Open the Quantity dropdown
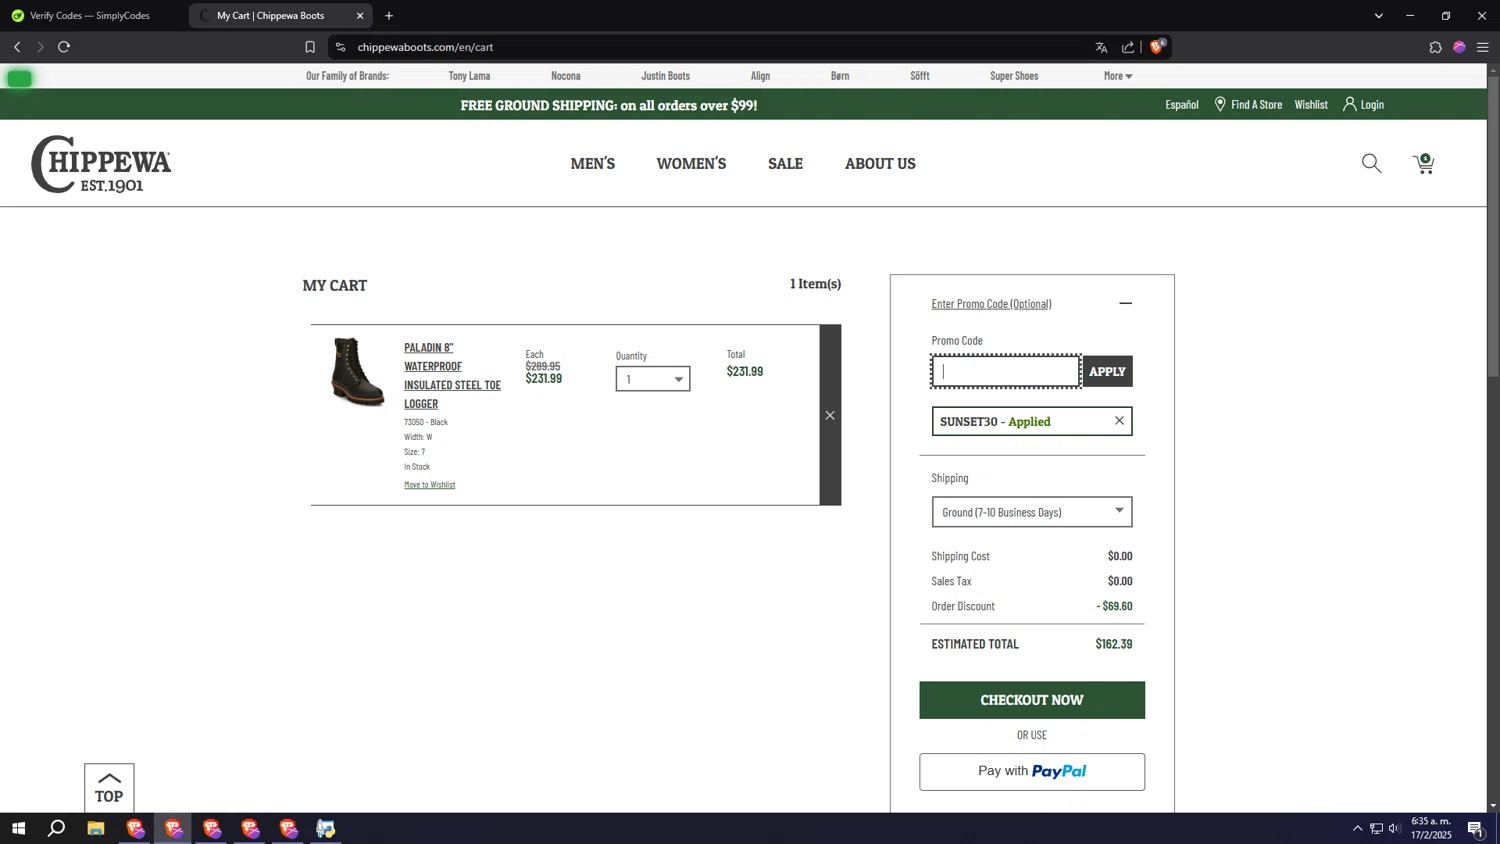The image size is (1500, 844). click(653, 379)
